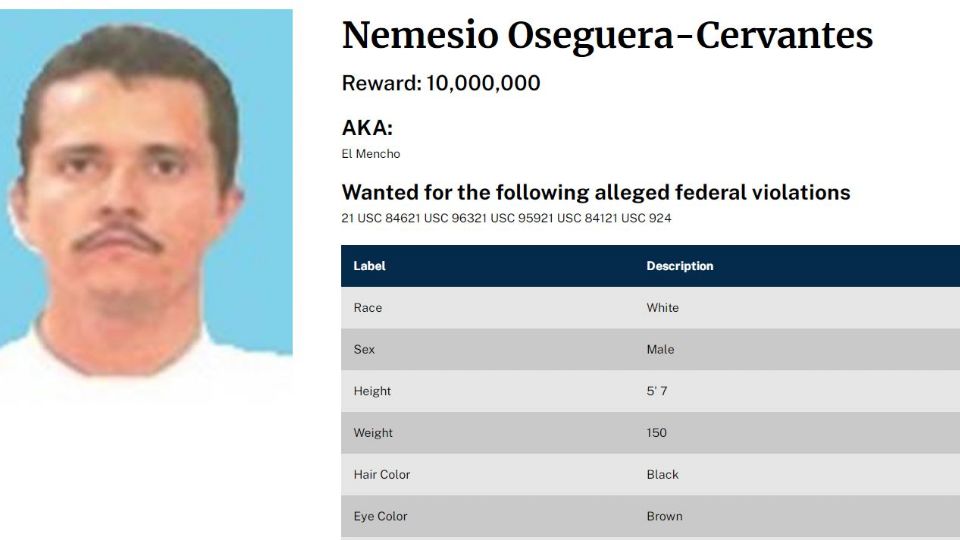Image resolution: width=960 pixels, height=540 pixels.
Task: Click the El Mencho alias text
Action: click(x=371, y=154)
